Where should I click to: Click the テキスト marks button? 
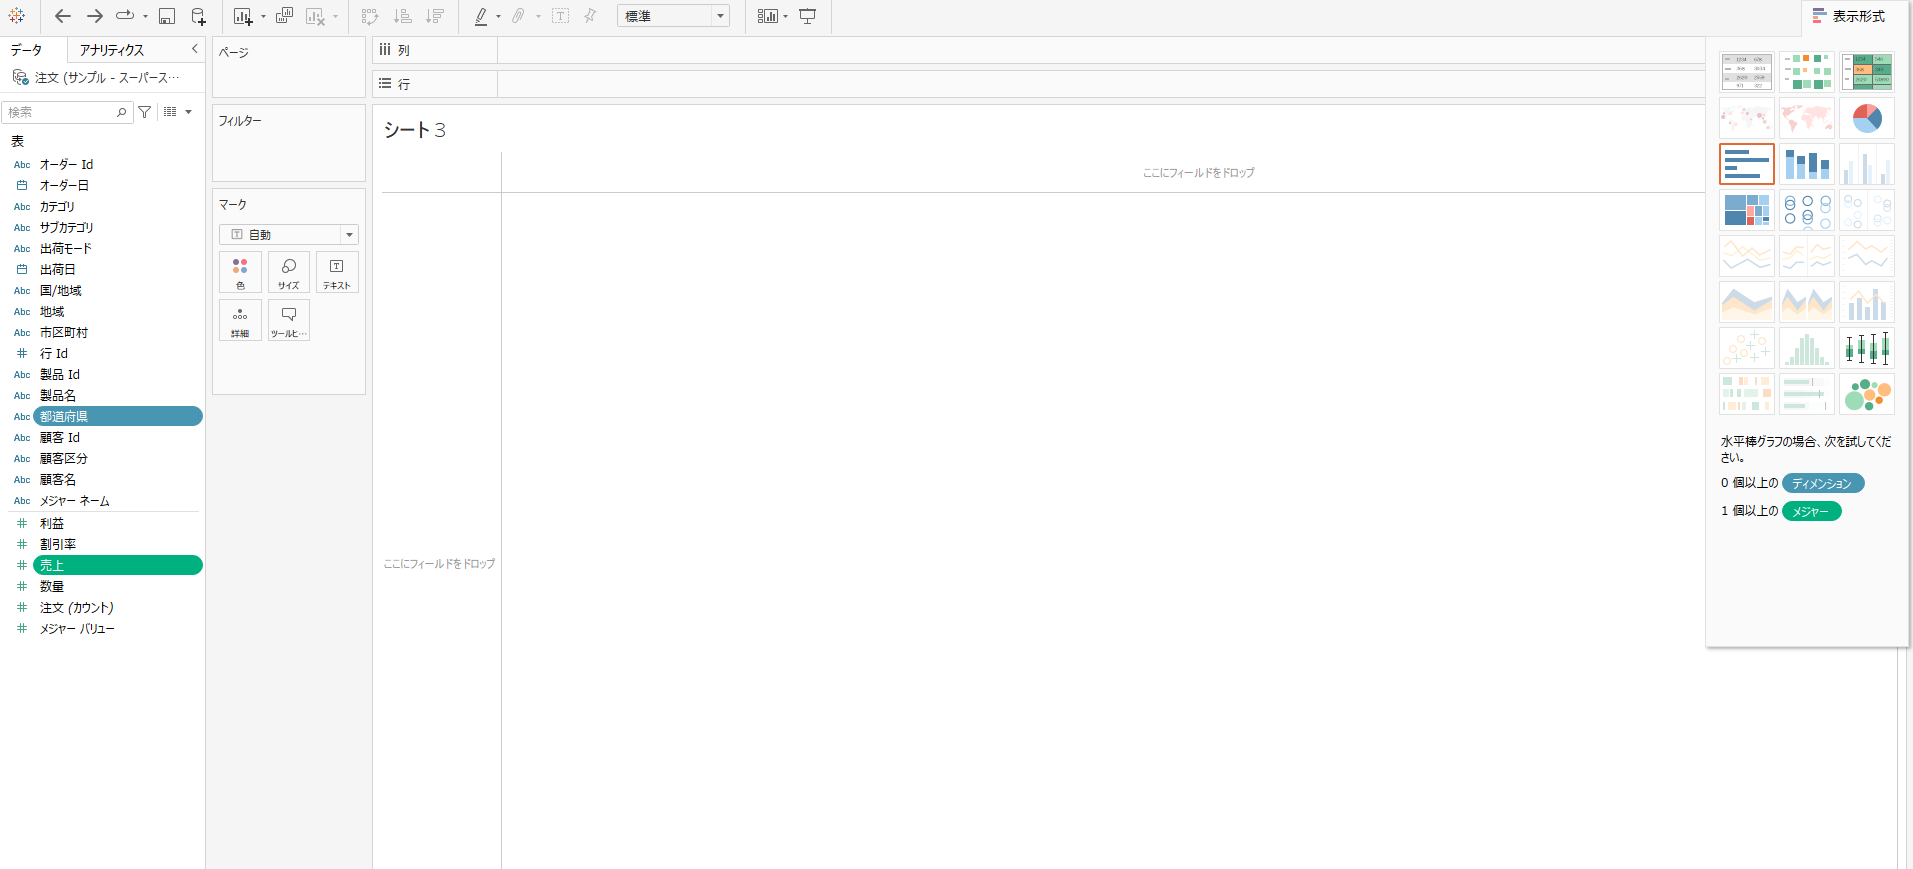click(337, 272)
